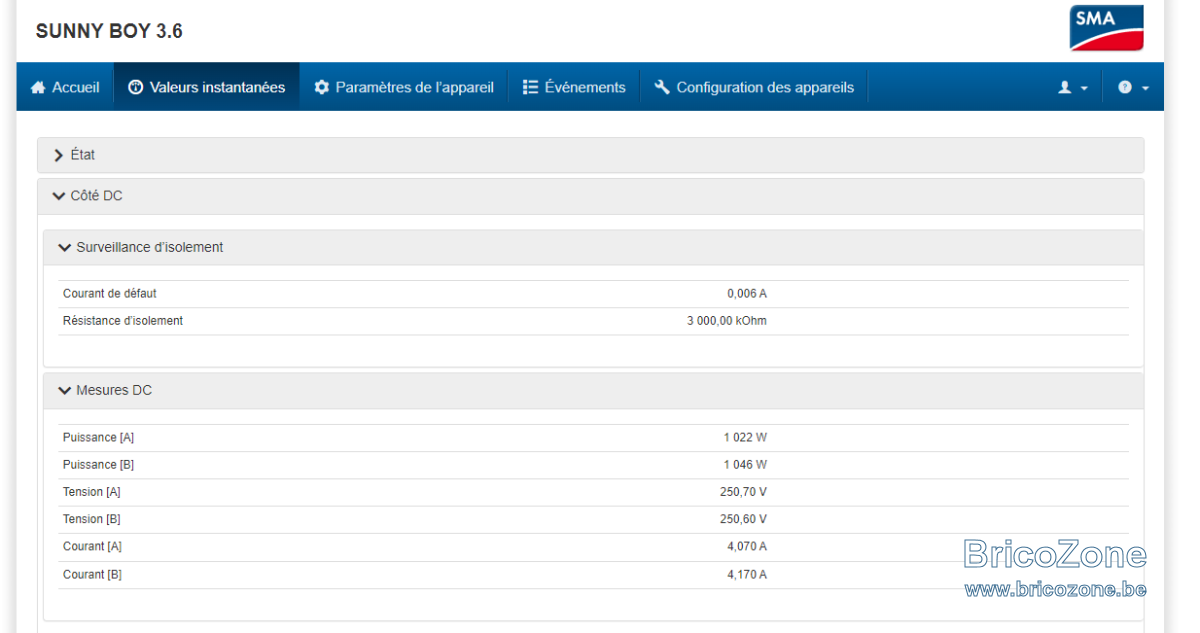This screenshot has width=1200, height=633.
Task: Switch to Valeurs instantanées tab
Action: point(207,87)
